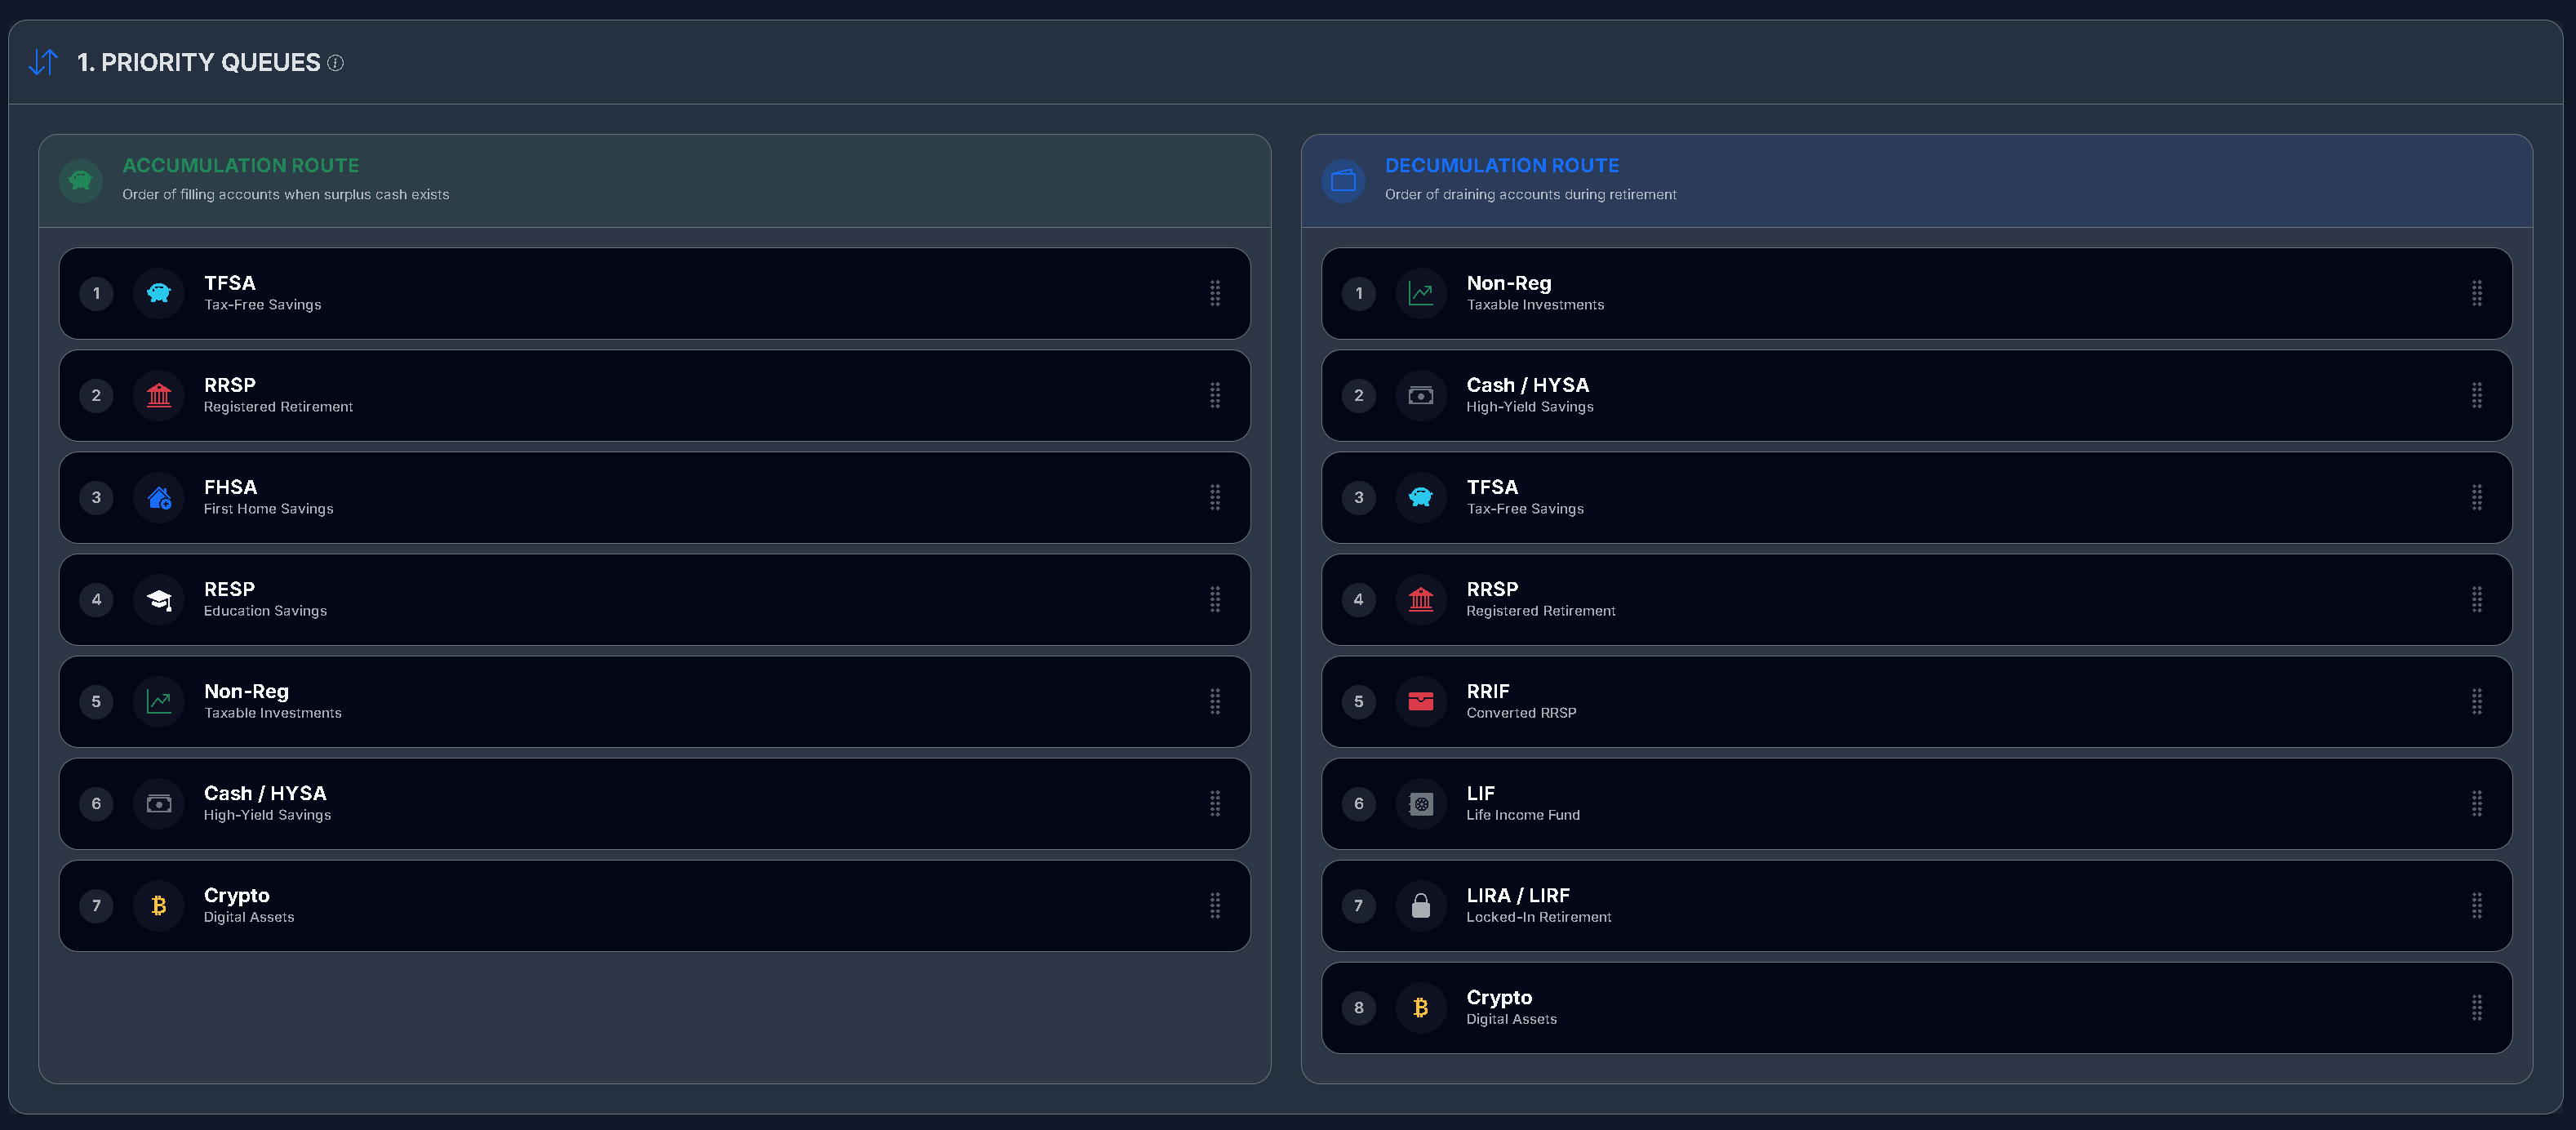Click RRSP bank icon in Decumulation route
Screen dimensions: 2576x1130
1421,599
